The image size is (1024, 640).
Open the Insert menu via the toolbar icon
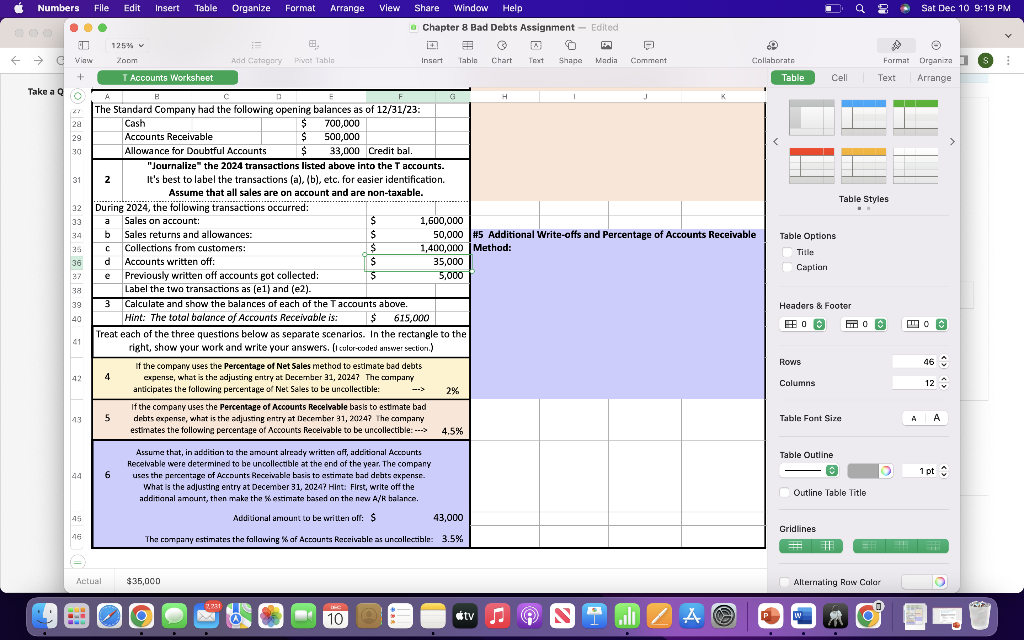(x=431, y=46)
